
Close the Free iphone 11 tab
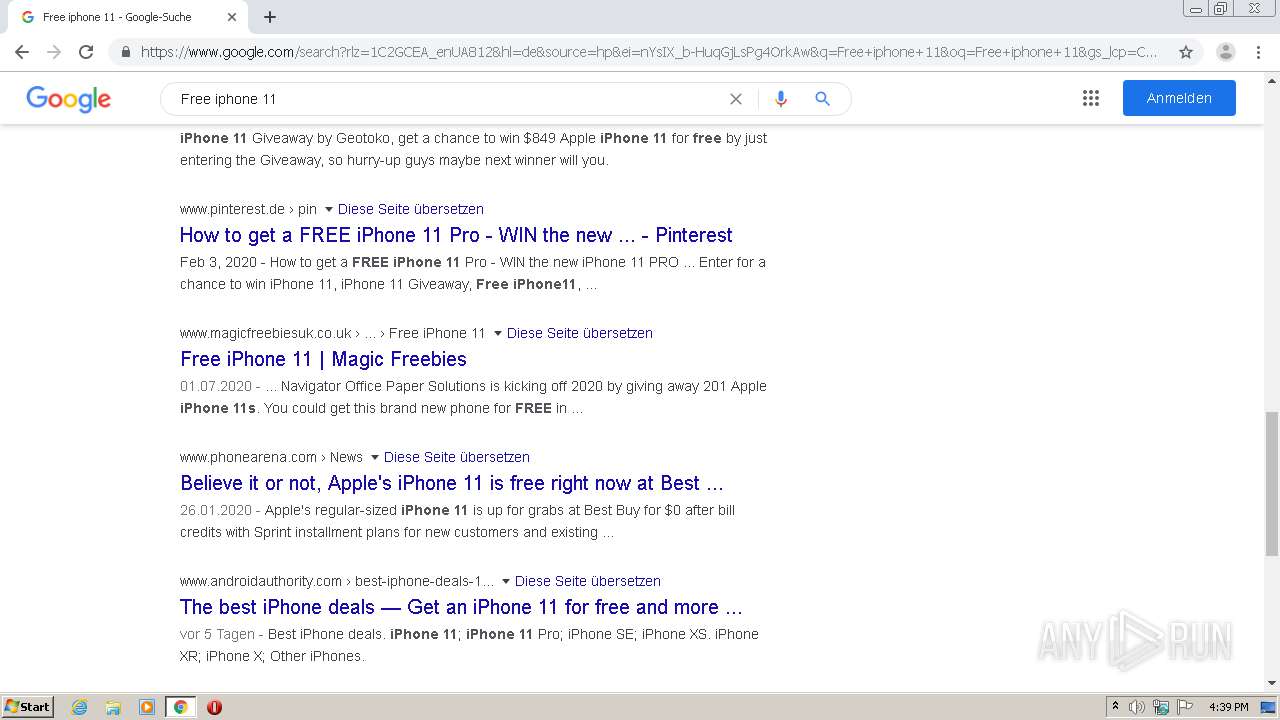tap(232, 17)
